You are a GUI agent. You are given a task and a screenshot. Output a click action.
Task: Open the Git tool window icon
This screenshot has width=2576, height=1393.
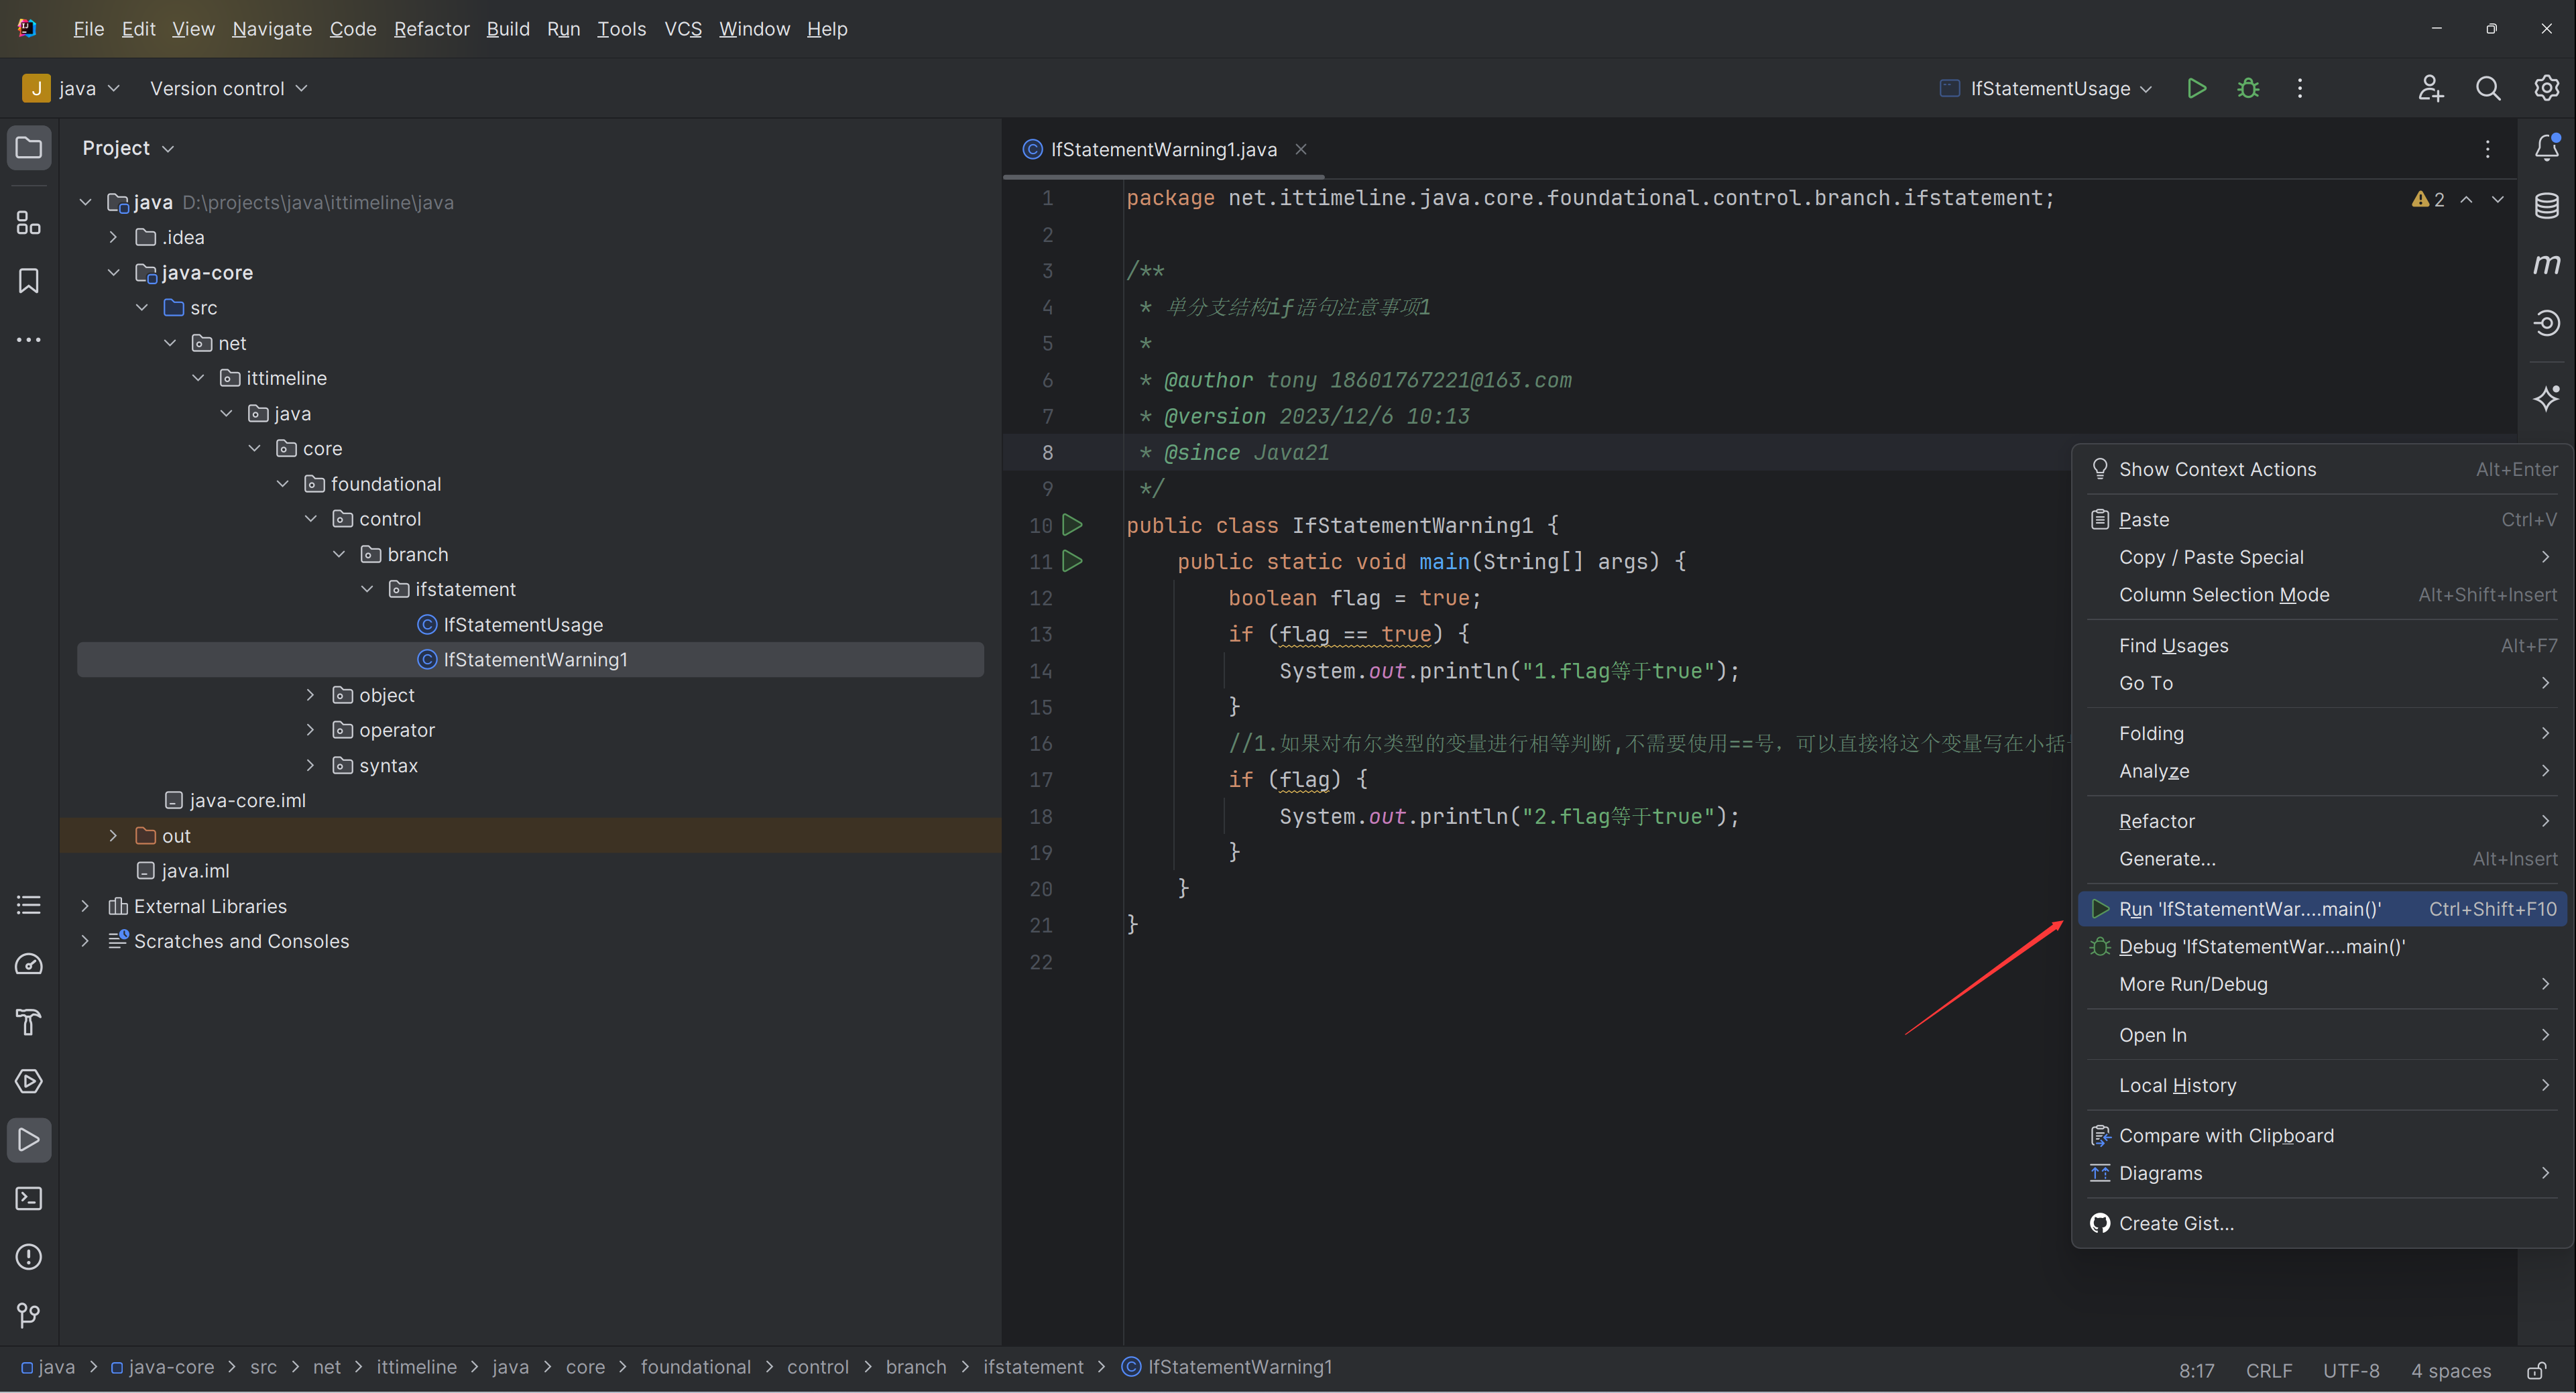(29, 1315)
